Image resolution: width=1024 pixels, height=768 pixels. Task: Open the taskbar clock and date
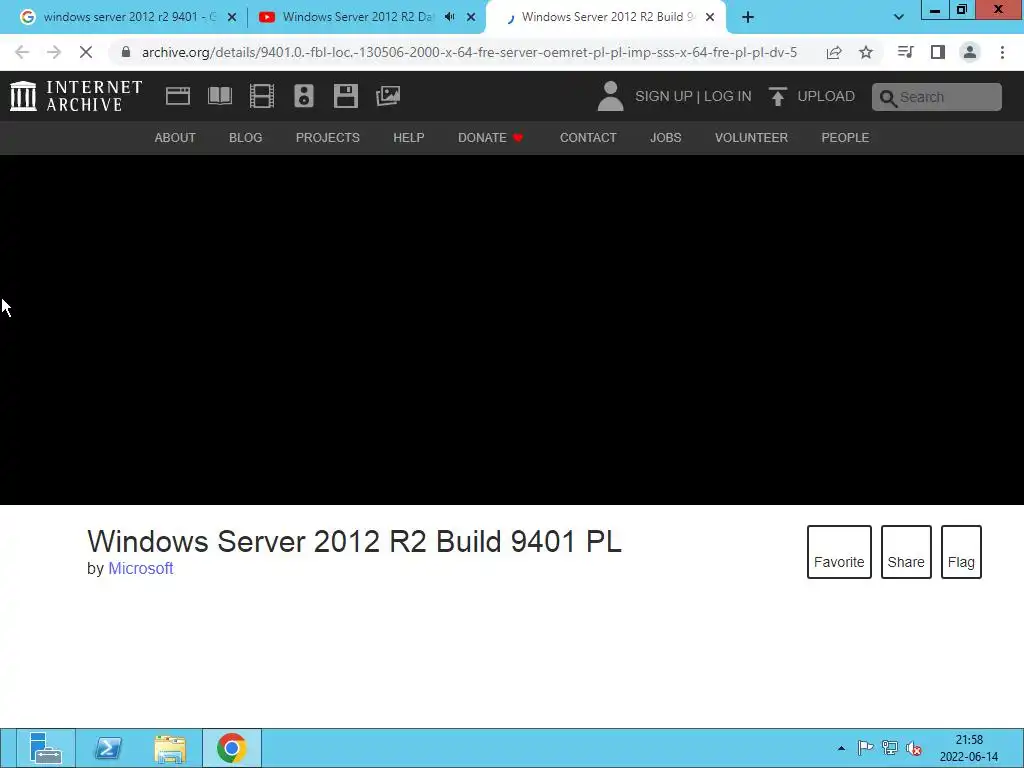click(969, 748)
